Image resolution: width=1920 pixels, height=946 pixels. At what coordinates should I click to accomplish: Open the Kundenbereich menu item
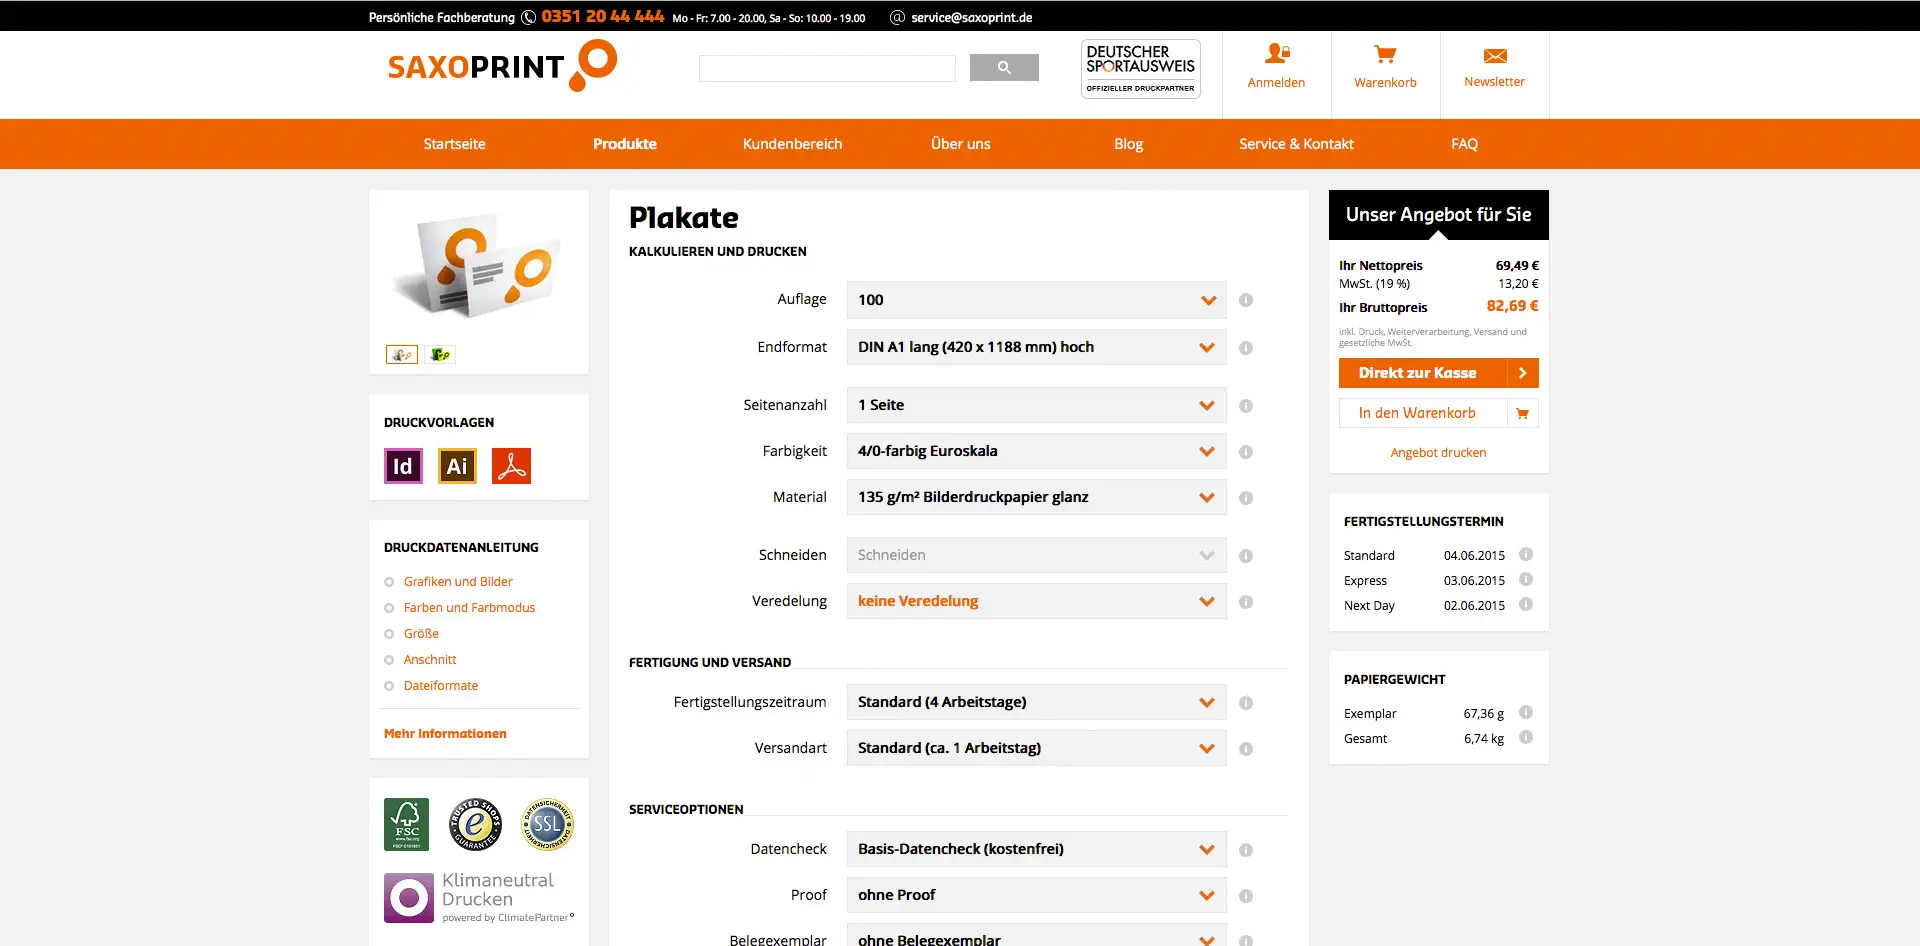[x=792, y=144]
